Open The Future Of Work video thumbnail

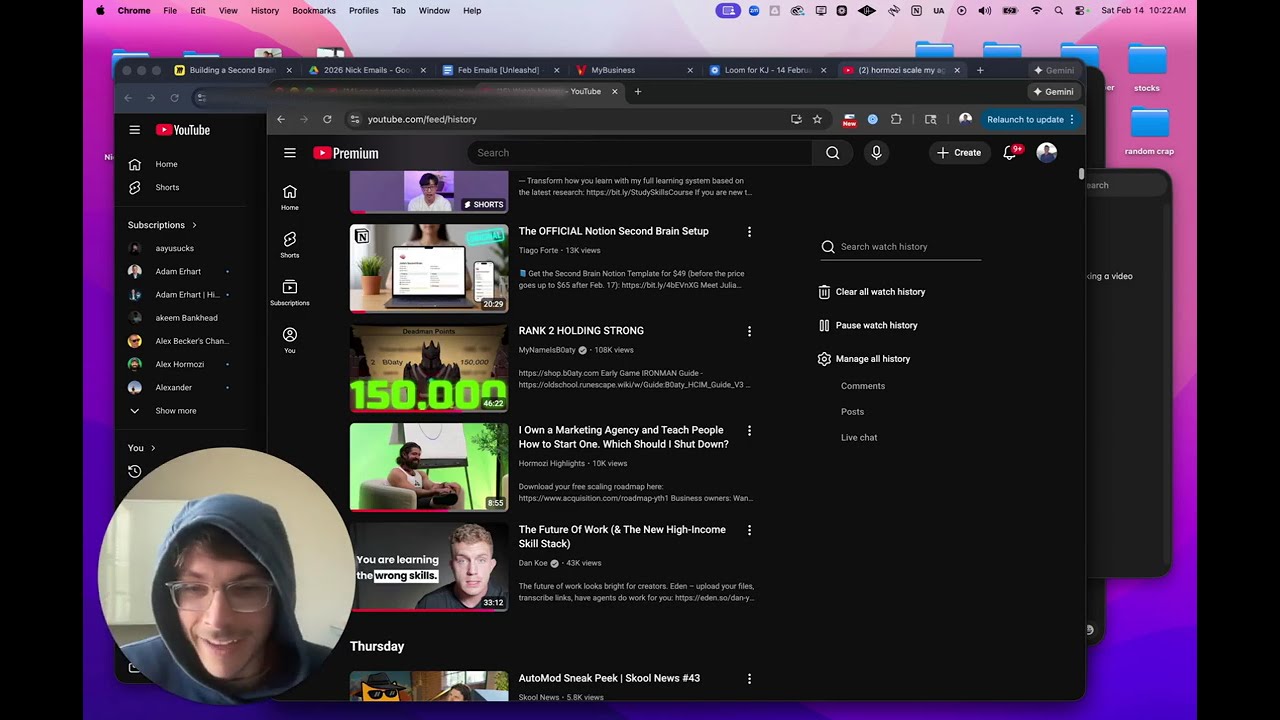pyautogui.click(x=429, y=567)
